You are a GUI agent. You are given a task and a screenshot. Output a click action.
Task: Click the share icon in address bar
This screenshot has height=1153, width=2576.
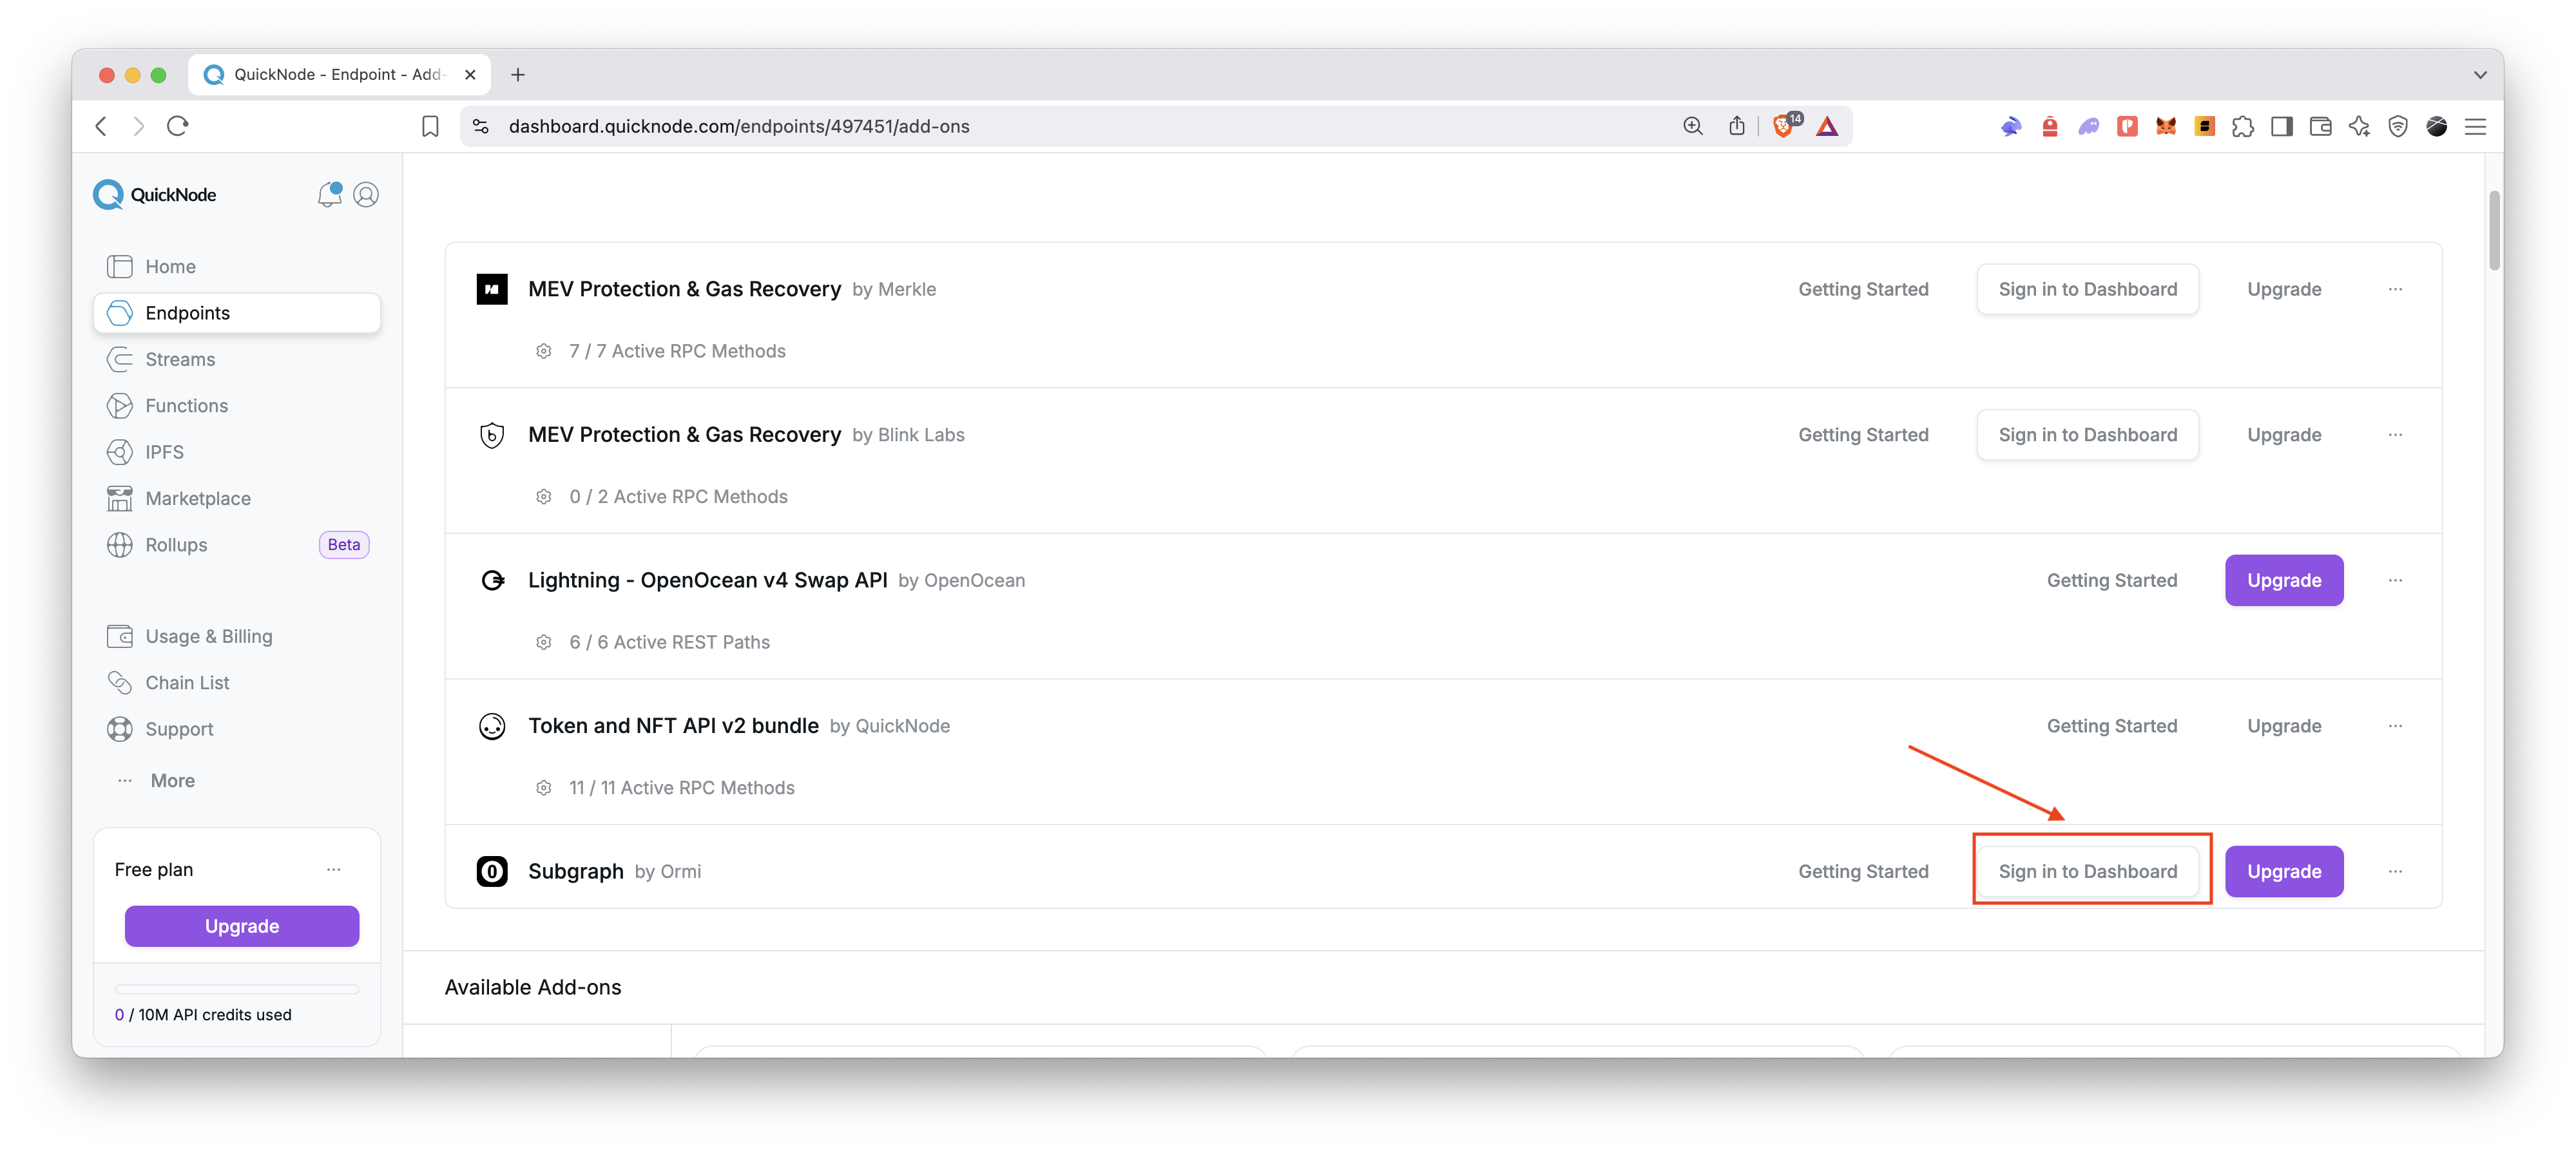(x=1737, y=126)
